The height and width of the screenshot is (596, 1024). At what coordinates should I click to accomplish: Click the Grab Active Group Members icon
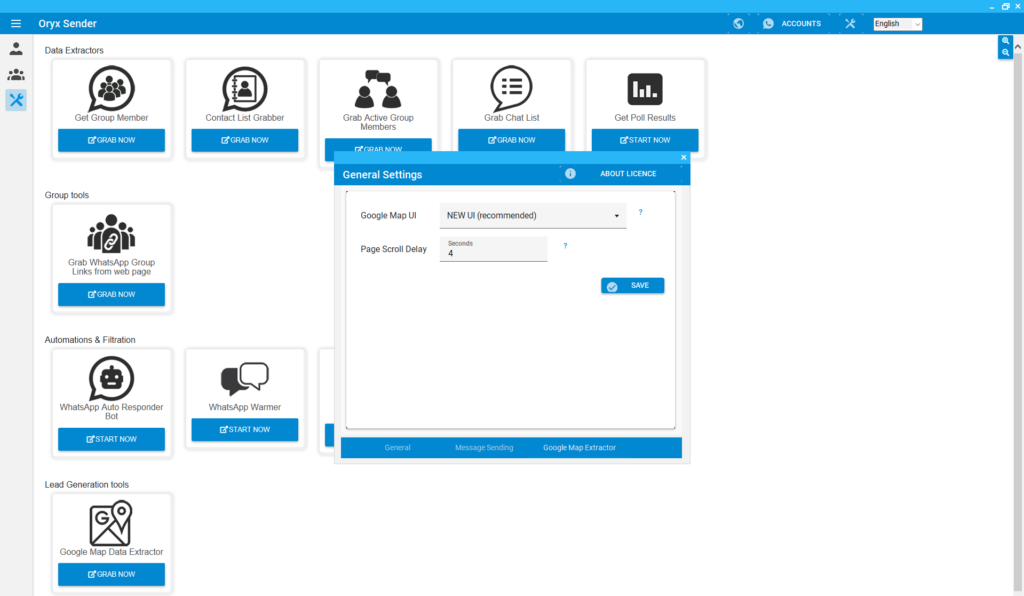click(378, 89)
